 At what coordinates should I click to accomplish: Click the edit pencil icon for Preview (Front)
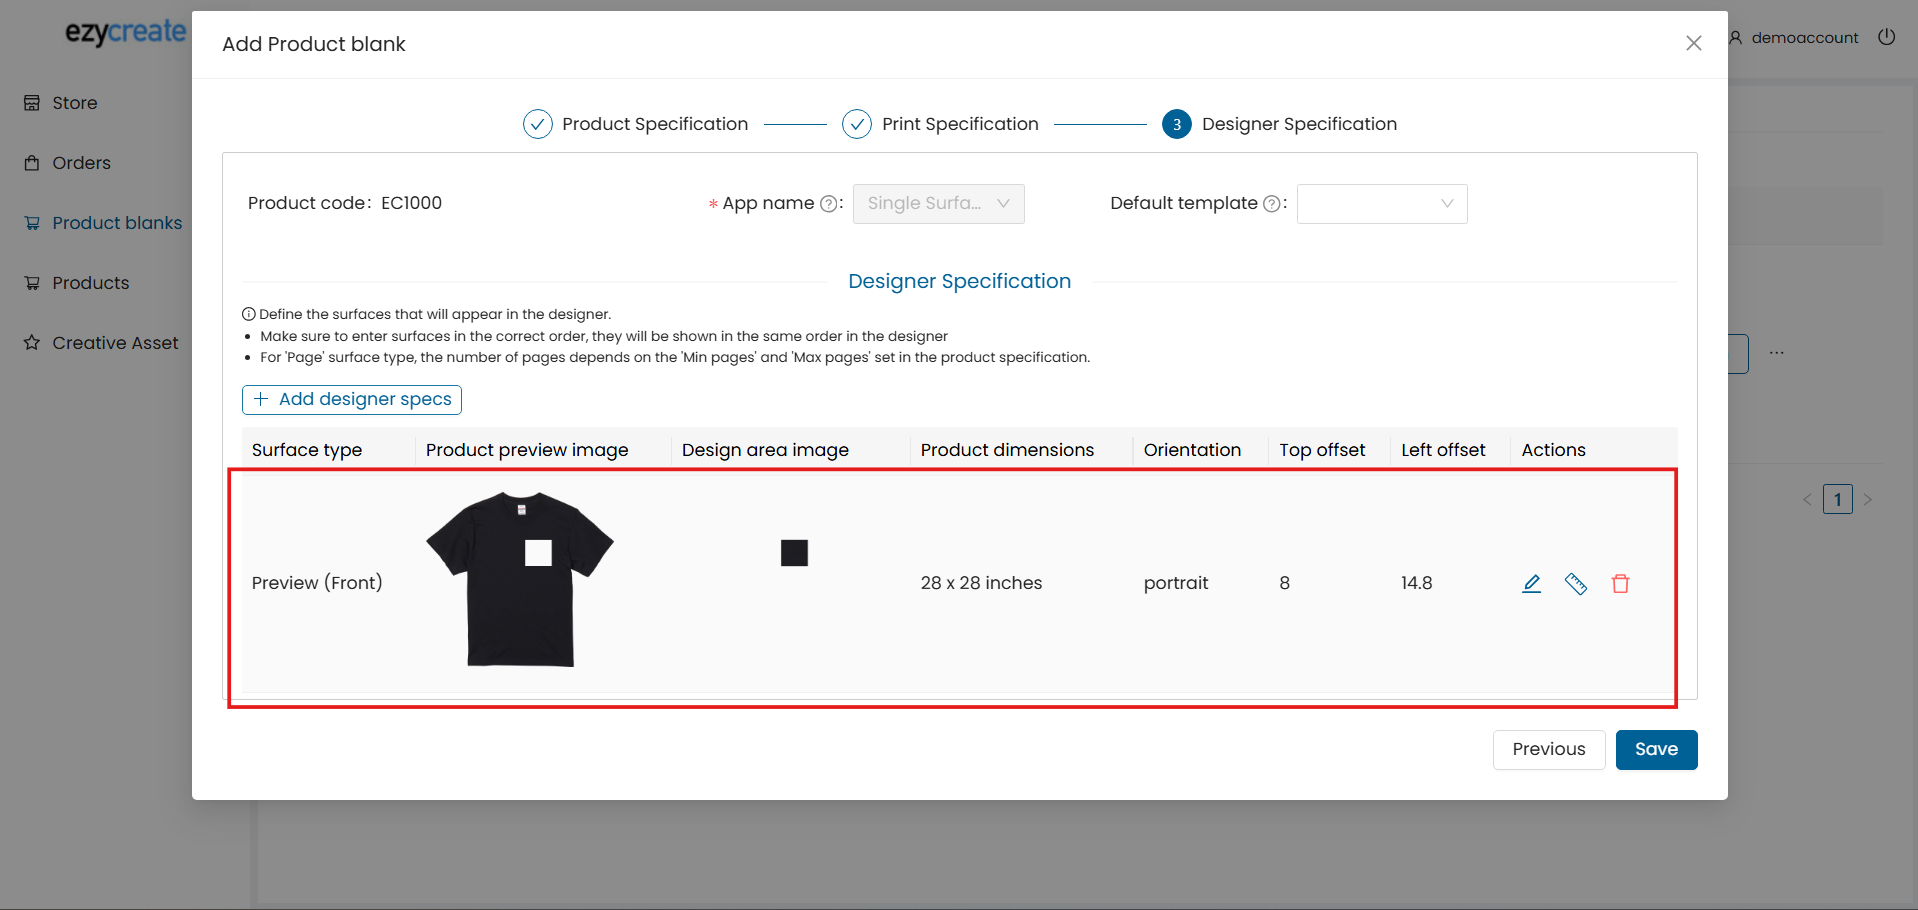tap(1531, 584)
